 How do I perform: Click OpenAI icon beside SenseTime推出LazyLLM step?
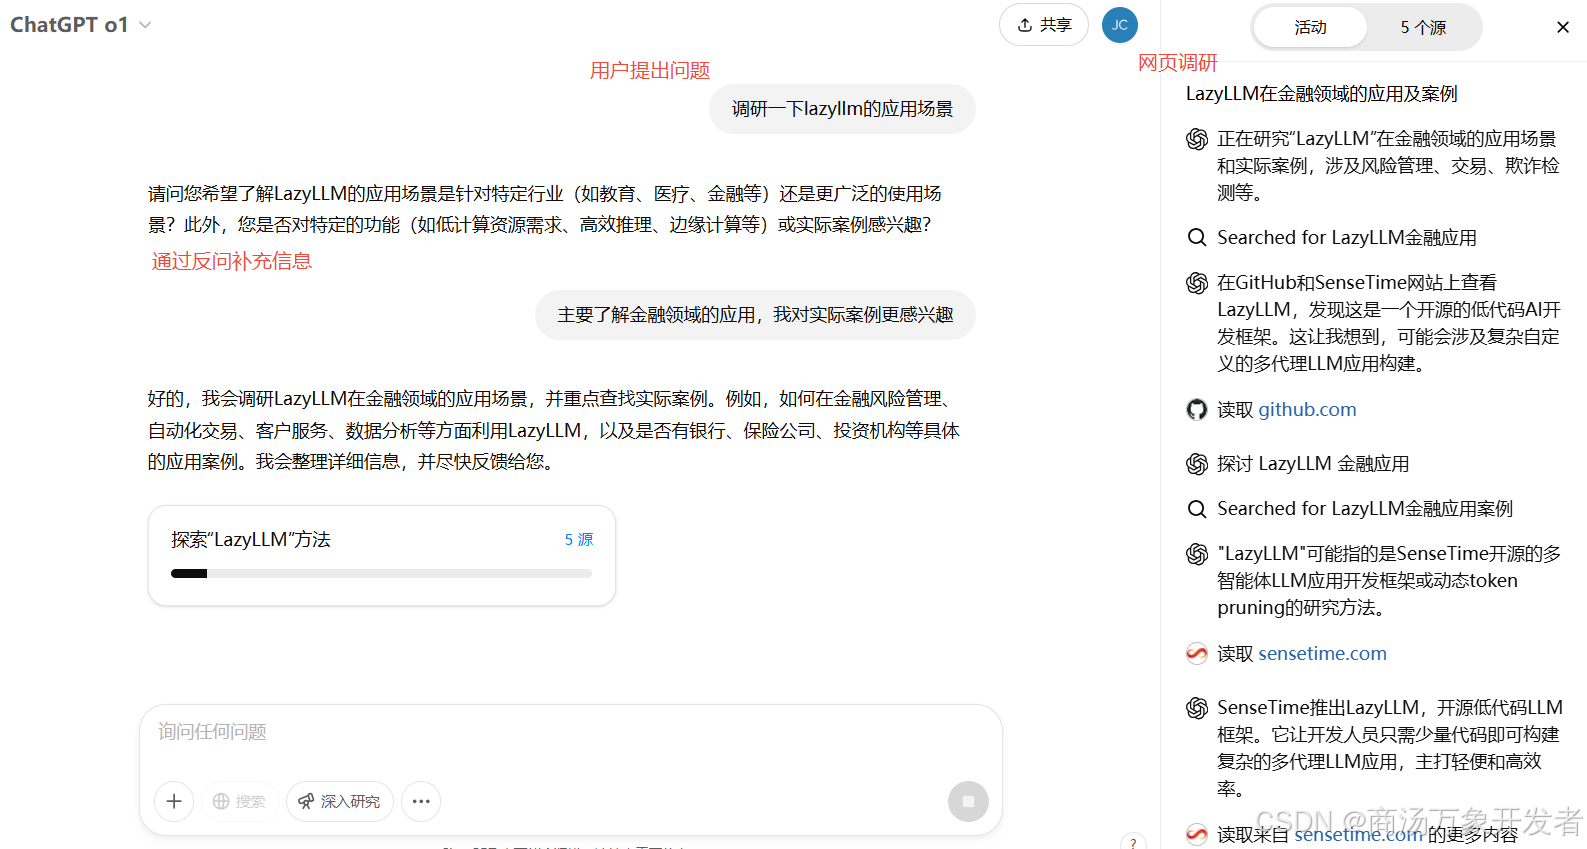pyautogui.click(x=1197, y=708)
